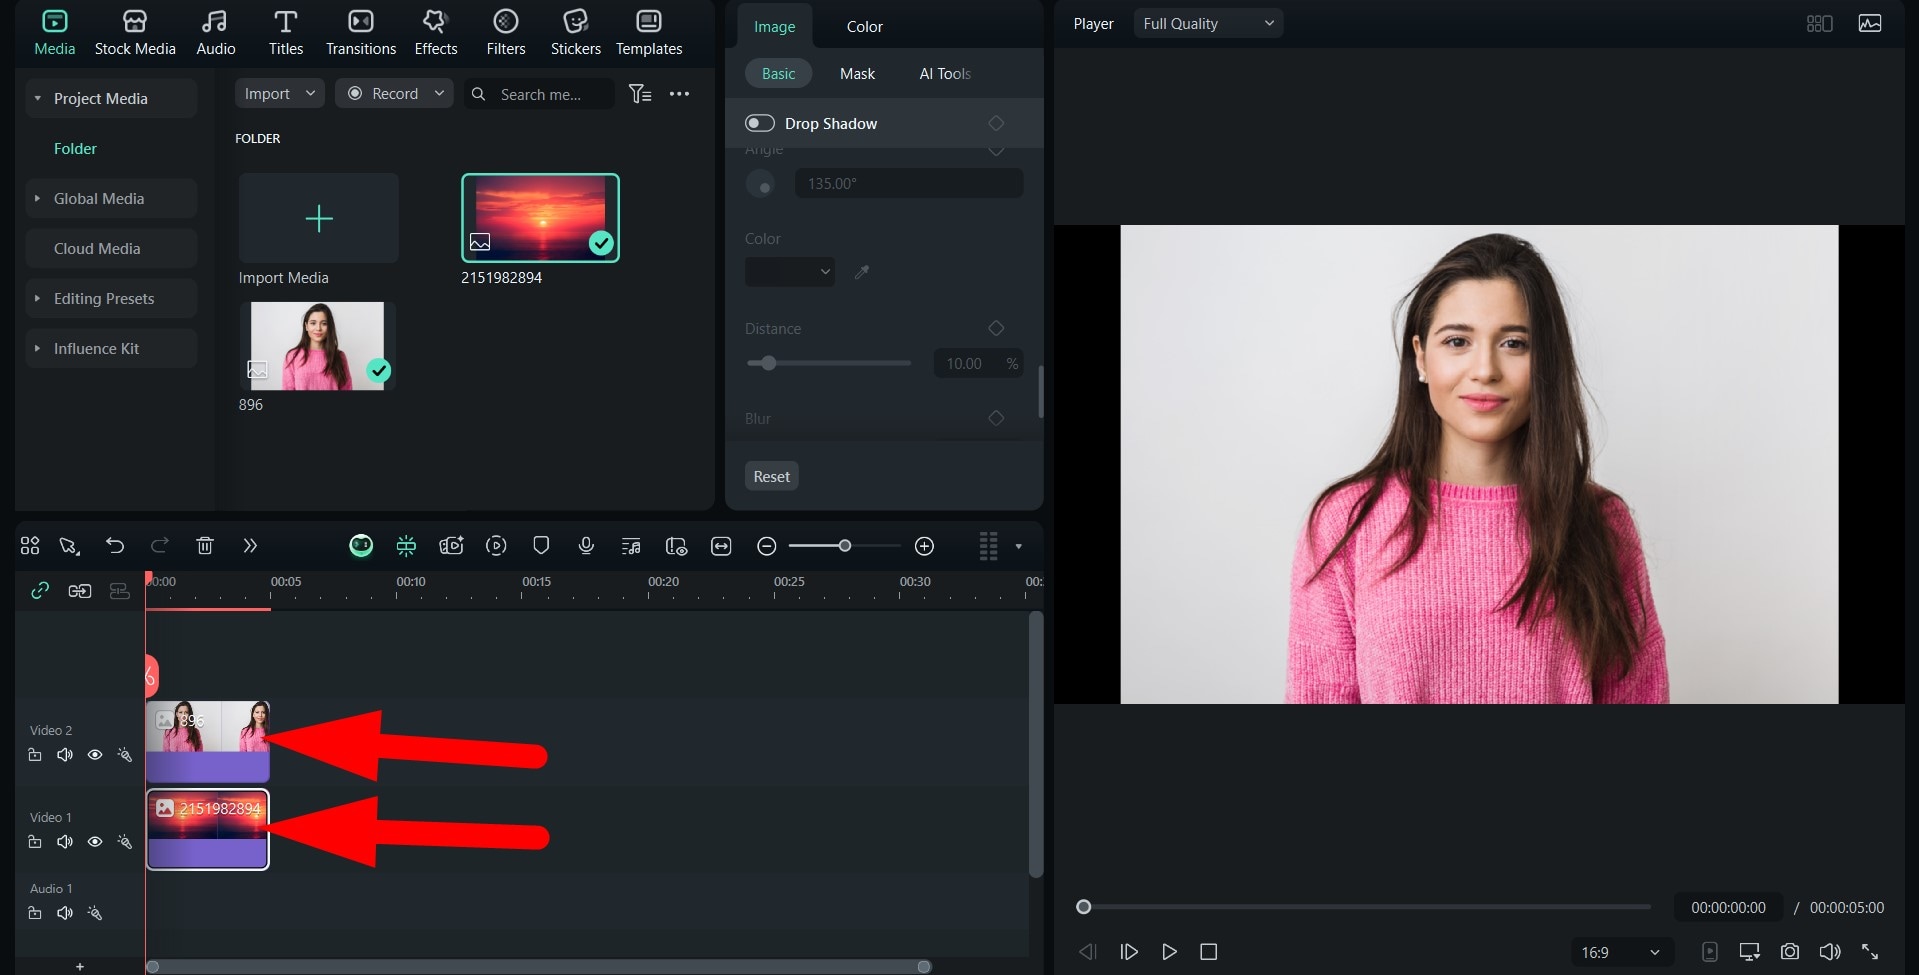Viewport: 1919px width, 975px height.
Task: Open the 16:9 aspect ratio dropdown
Action: pos(1620,952)
